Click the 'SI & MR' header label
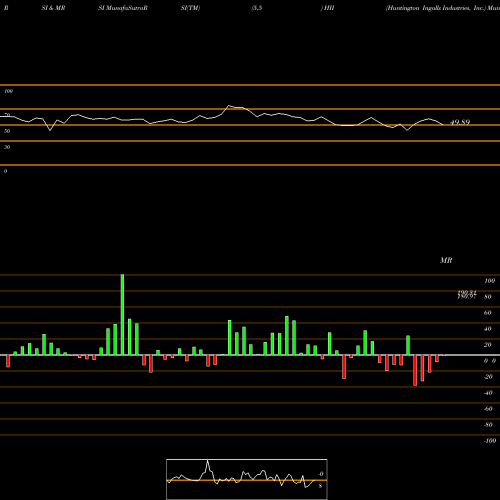The height and width of the screenshot is (500, 500). click(53, 8)
